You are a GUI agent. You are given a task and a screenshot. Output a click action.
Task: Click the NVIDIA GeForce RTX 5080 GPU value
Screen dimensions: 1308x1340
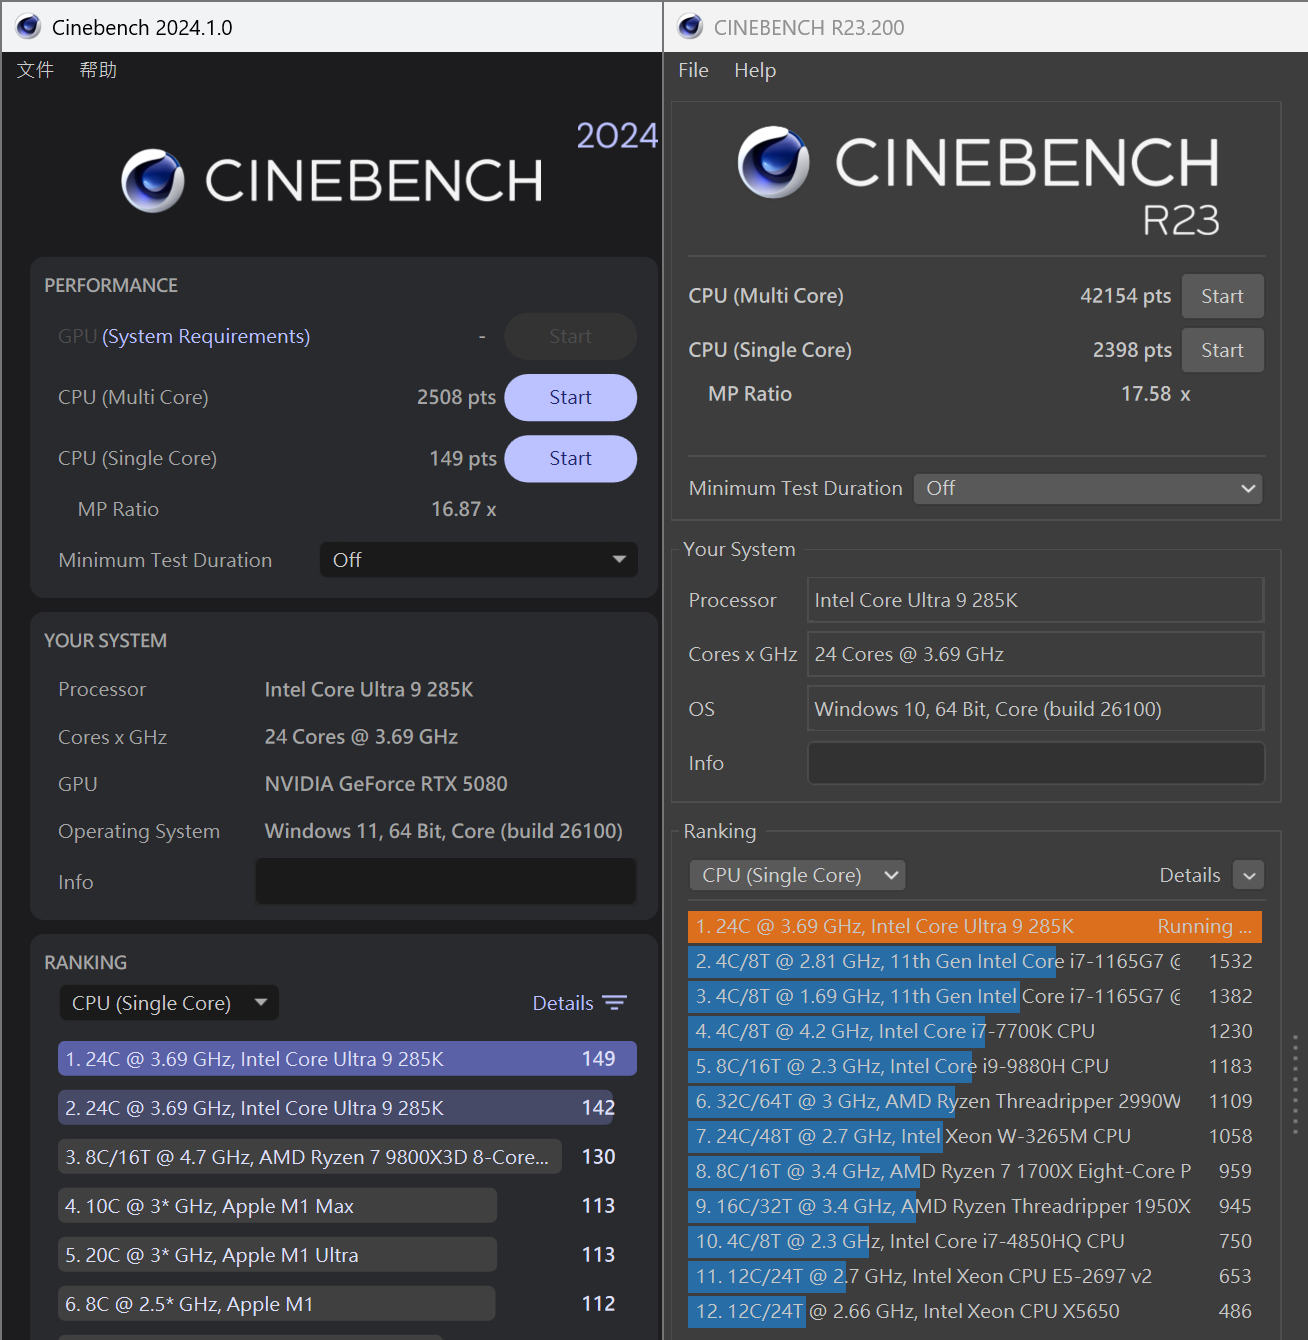point(386,784)
